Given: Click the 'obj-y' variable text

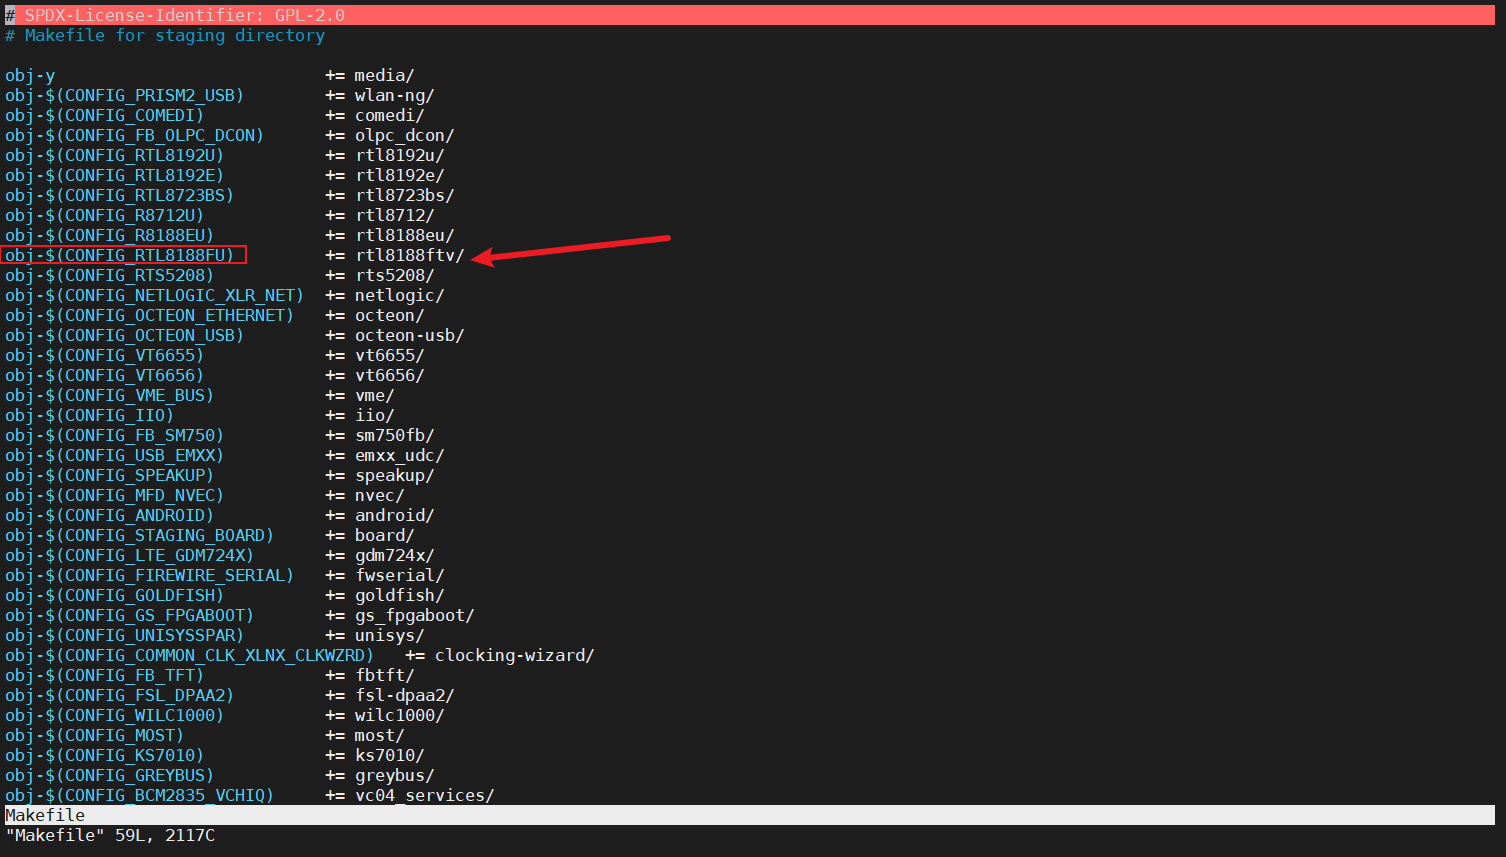Looking at the screenshot, I should point(30,75).
